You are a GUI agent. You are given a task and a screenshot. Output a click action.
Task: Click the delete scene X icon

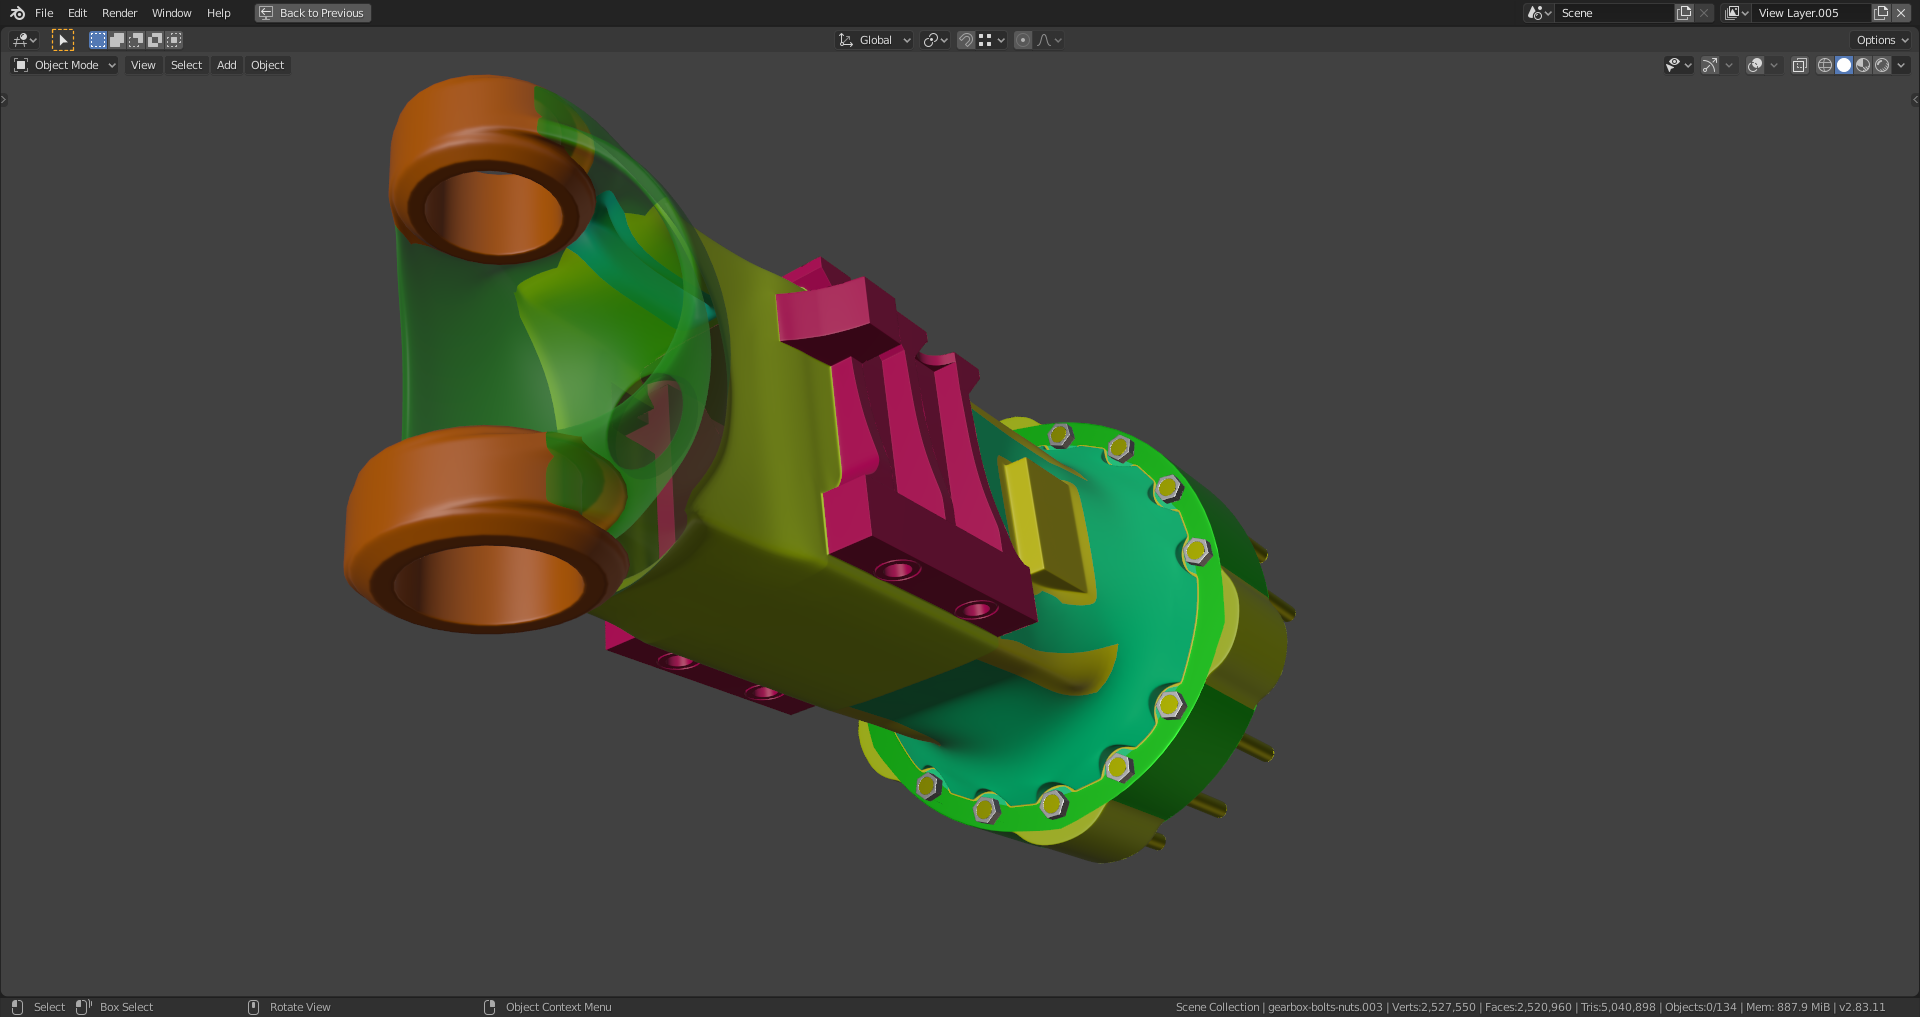pyautogui.click(x=1704, y=13)
